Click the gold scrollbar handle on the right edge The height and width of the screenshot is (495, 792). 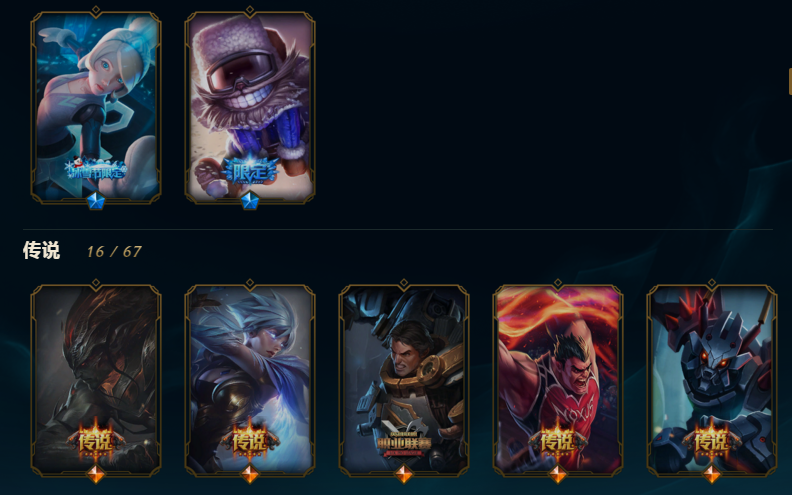789,82
